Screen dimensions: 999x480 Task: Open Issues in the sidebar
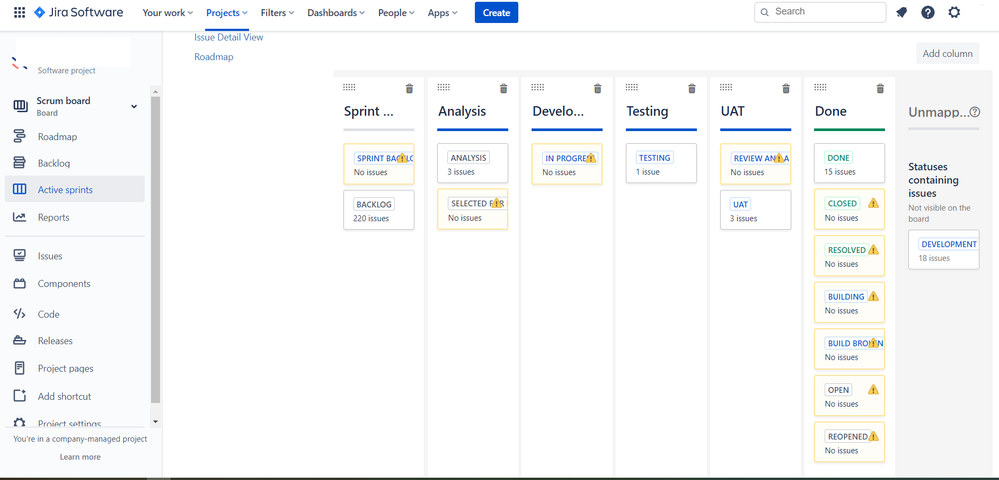(x=75, y=256)
